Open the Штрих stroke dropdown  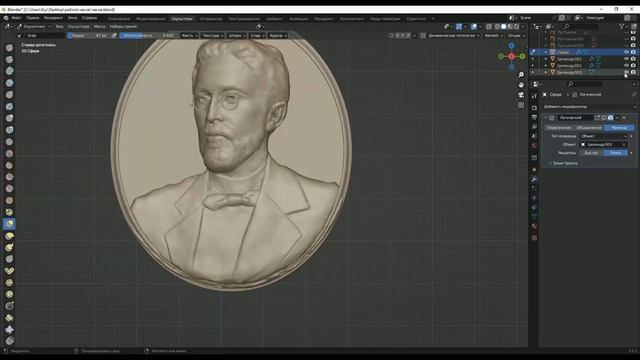(x=236, y=36)
